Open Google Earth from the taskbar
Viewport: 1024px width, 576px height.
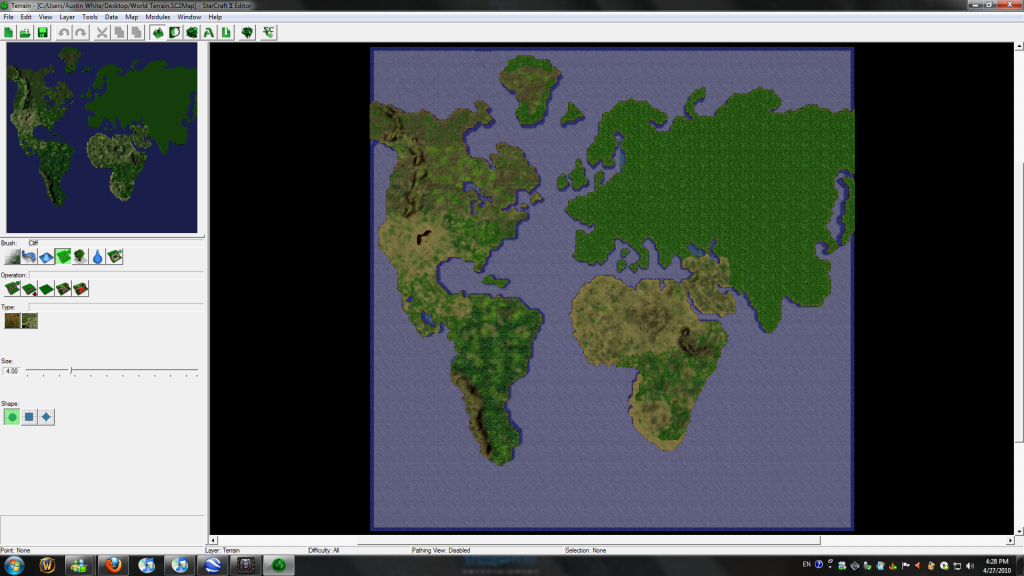tap(212, 565)
